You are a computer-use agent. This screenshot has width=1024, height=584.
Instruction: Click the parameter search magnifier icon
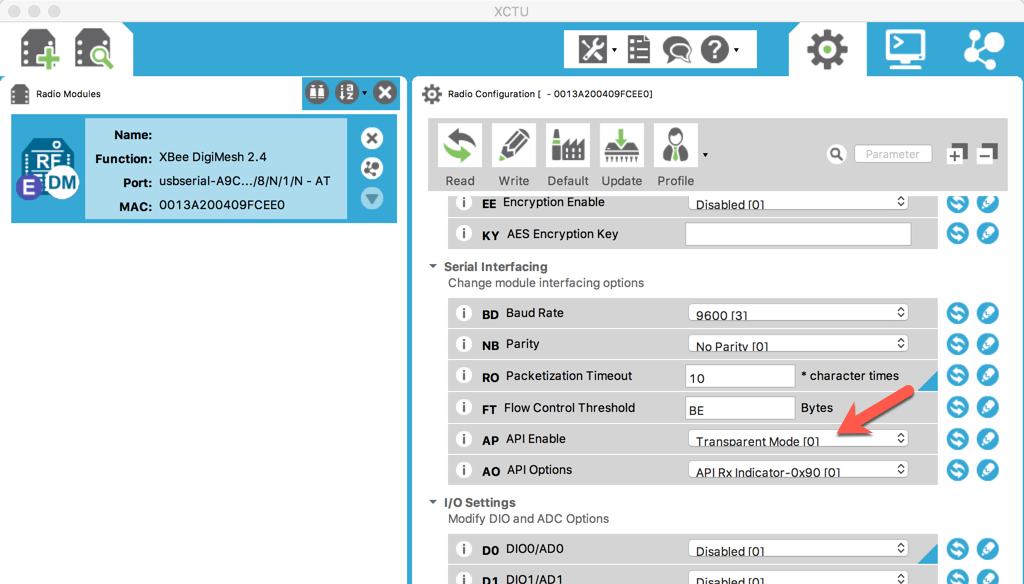[x=836, y=154]
